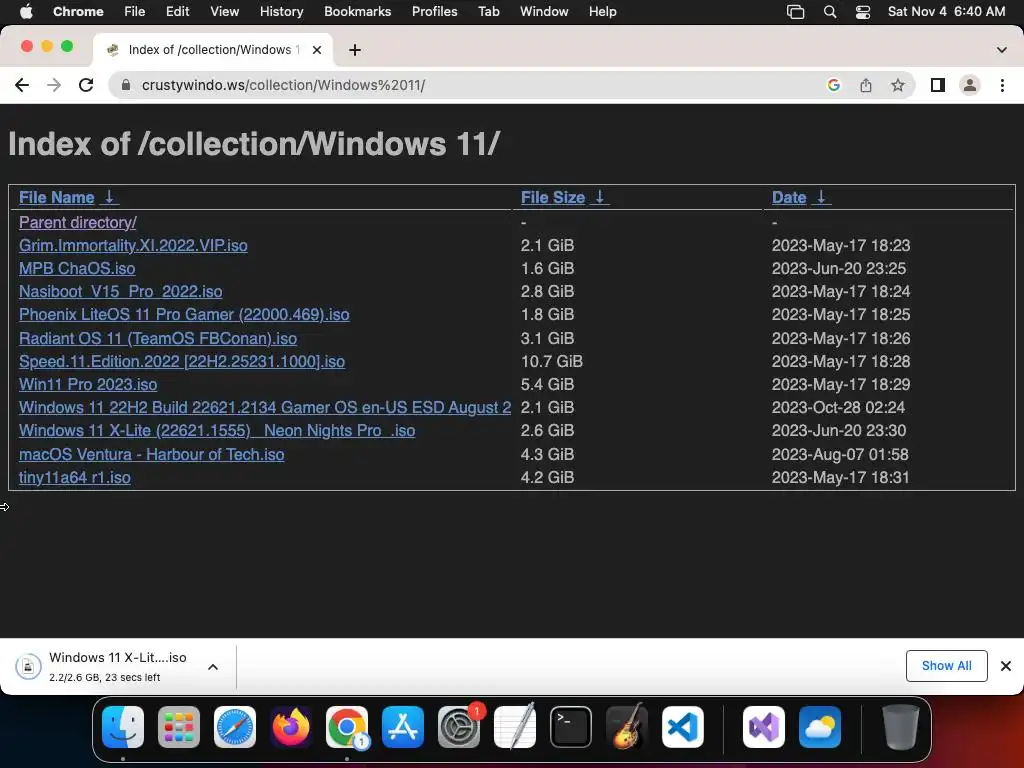The width and height of the screenshot is (1024, 768).
Task: Click Show All downloads button
Action: (946, 665)
